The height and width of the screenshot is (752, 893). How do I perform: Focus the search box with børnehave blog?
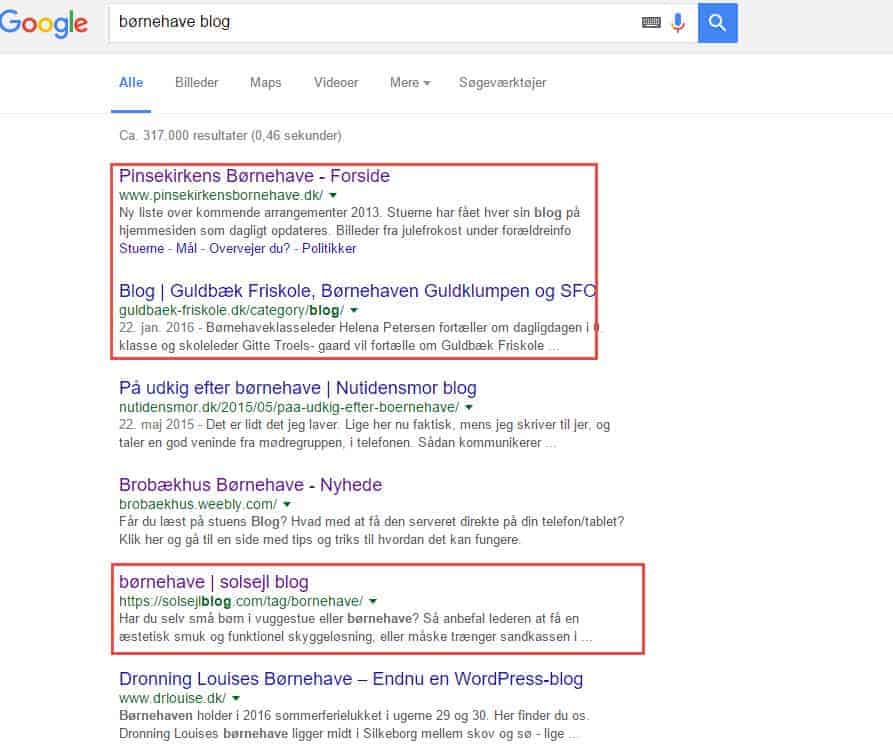(x=376, y=22)
